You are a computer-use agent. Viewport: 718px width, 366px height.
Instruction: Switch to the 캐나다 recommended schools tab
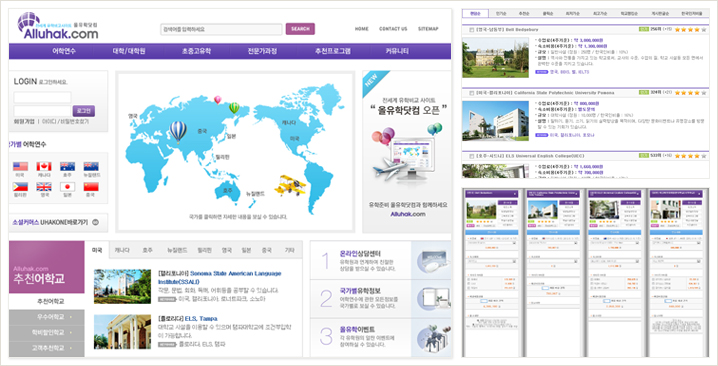tap(122, 250)
